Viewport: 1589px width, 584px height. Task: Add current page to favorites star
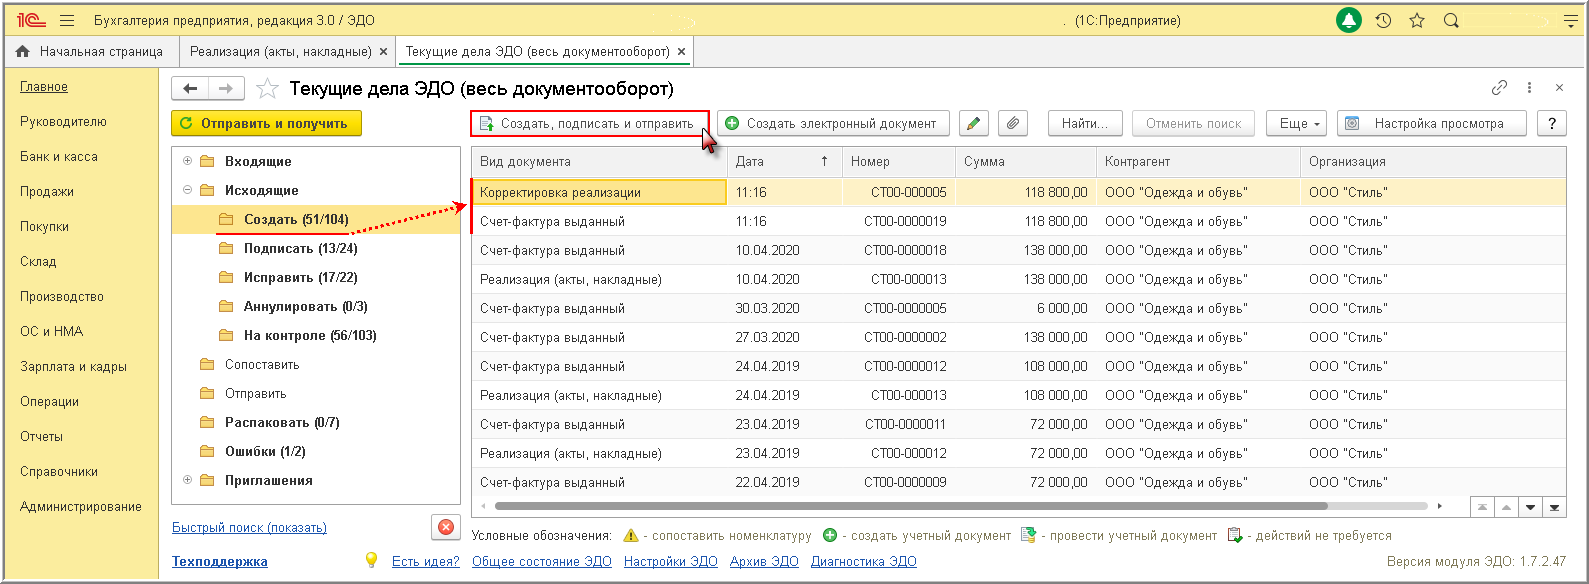[267, 89]
